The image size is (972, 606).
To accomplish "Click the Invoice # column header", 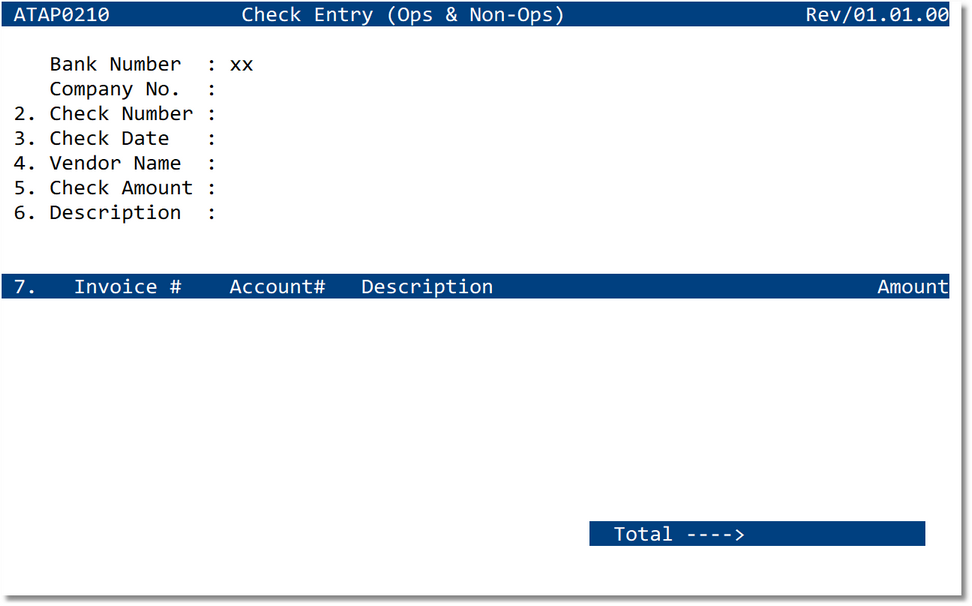I will 127,287.
